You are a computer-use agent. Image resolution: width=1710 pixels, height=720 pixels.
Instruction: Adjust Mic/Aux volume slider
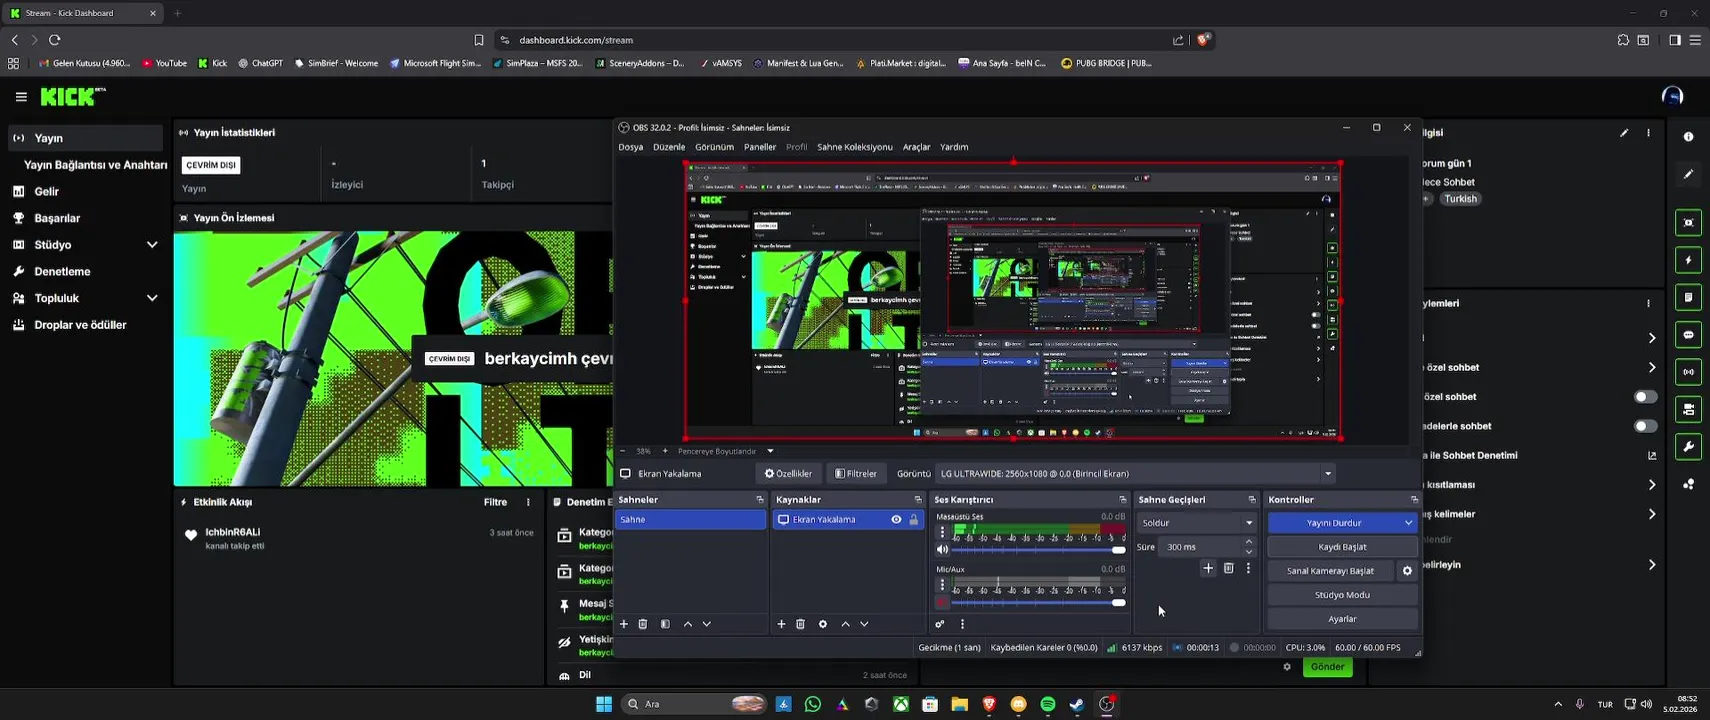(1038, 603)
